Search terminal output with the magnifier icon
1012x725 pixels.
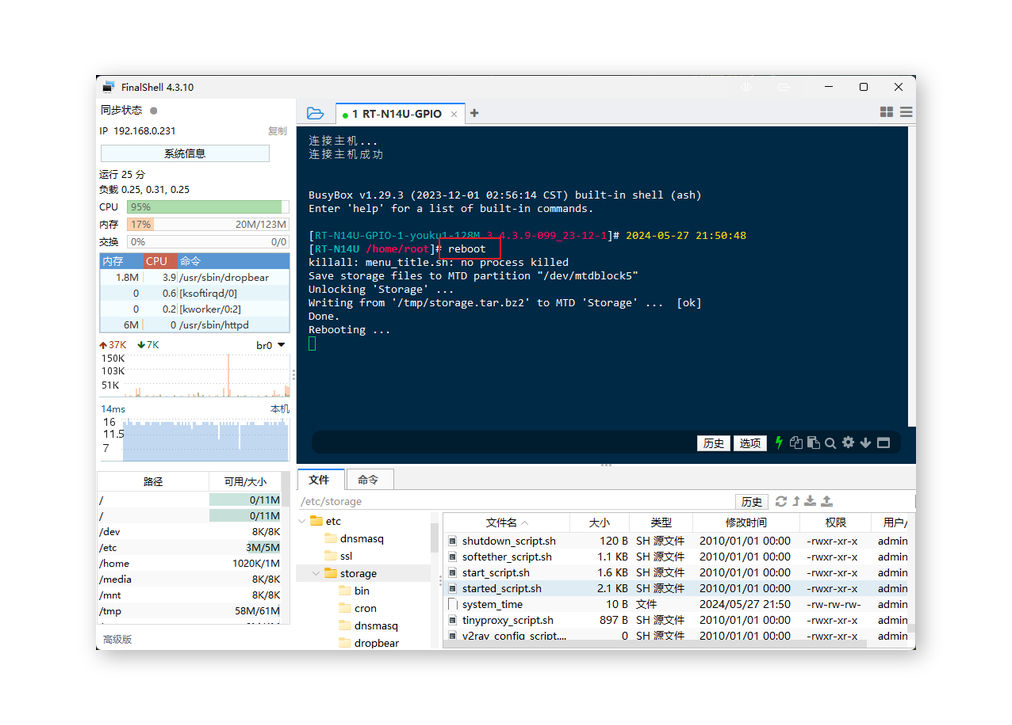[831, 443]
